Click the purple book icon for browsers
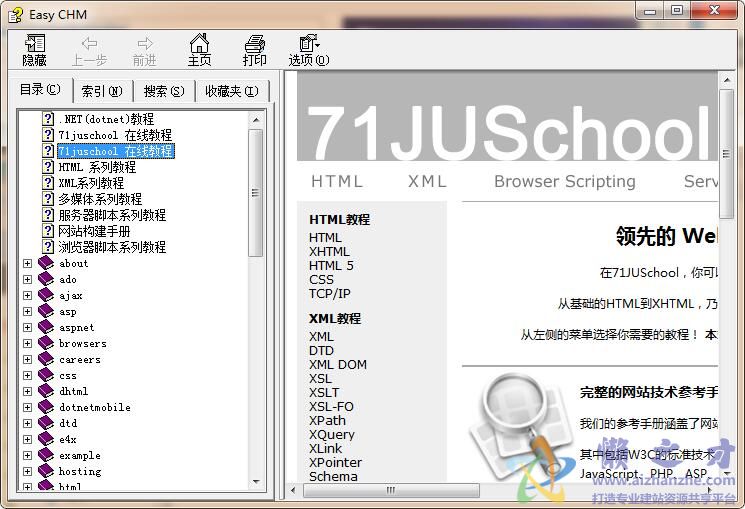Viewport: 745px width, 509px height. tap(46, 343)
